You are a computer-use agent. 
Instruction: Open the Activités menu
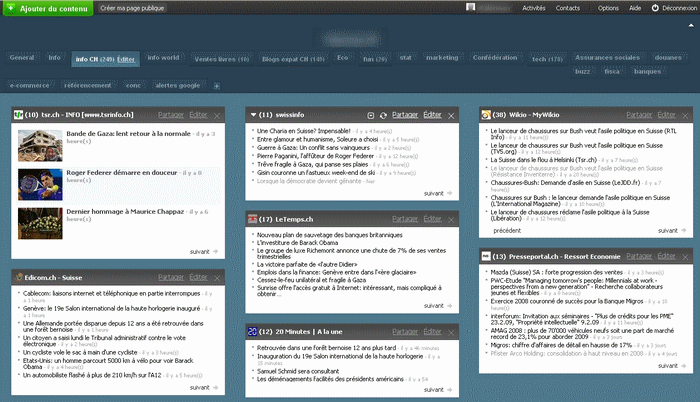534,8
